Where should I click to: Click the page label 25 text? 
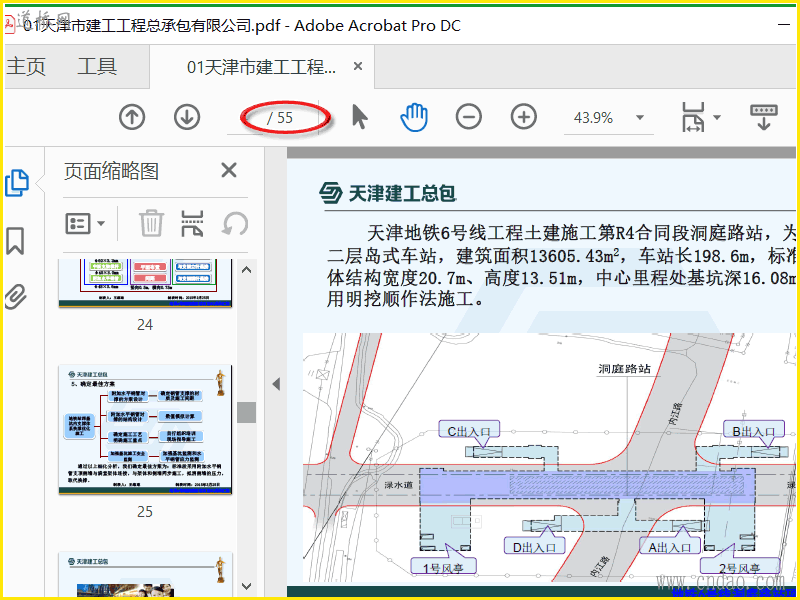point(145,511)
